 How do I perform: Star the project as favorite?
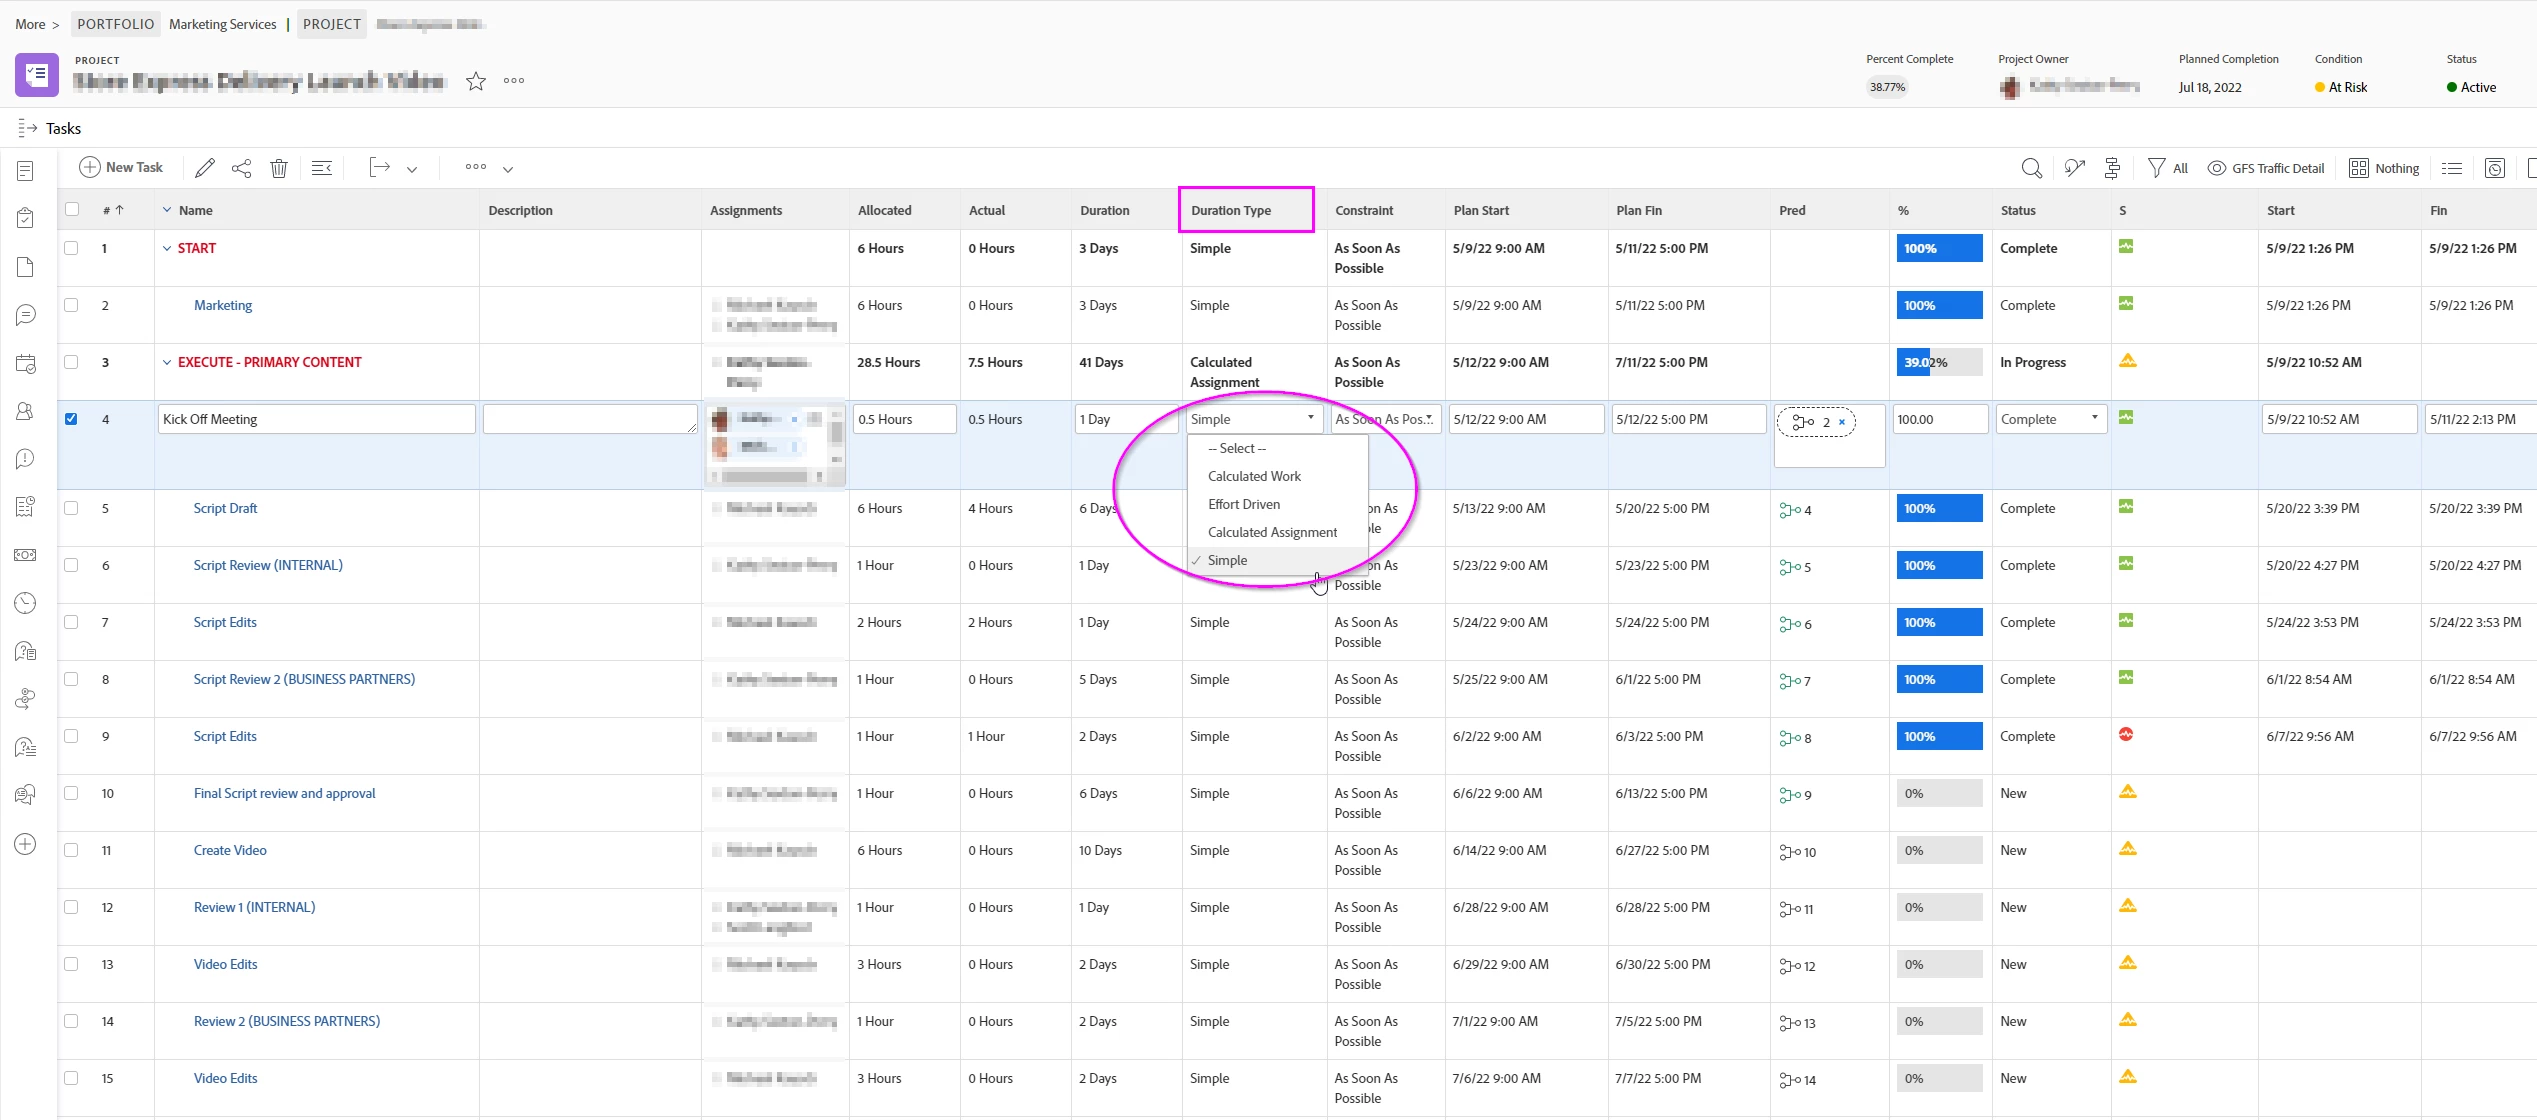pyautogui.click(x=476, y=81)
